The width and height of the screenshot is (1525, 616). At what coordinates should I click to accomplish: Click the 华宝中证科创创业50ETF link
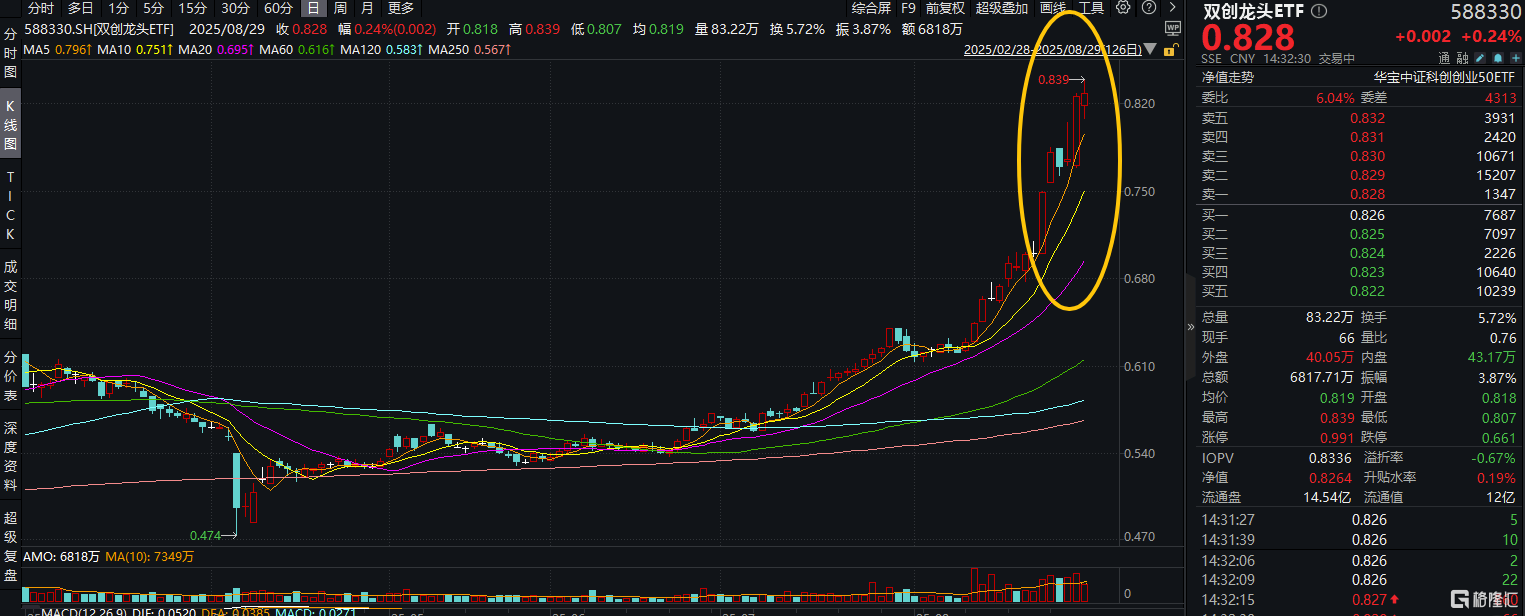pyautogui.click(x=1445, y=77)
